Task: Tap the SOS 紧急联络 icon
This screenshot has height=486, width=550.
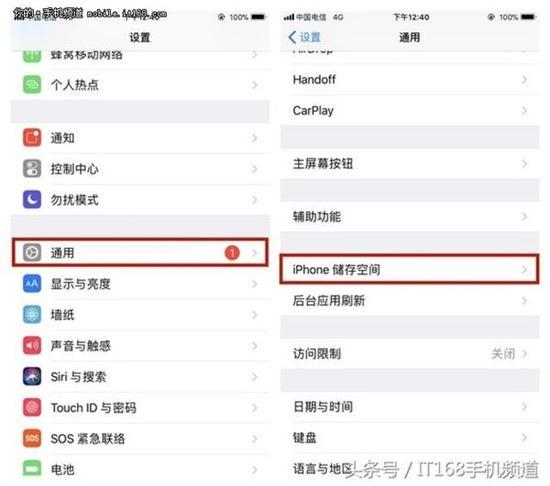Action: click(x=32, y=438)
